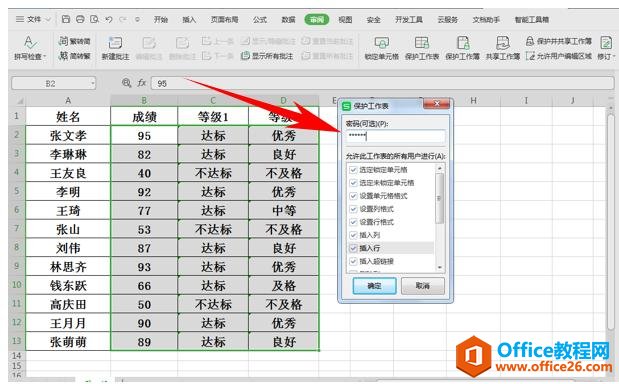Expand the 修订 dropdown arrow
Viewport: 619px width, 384px height.
[613, 56]
